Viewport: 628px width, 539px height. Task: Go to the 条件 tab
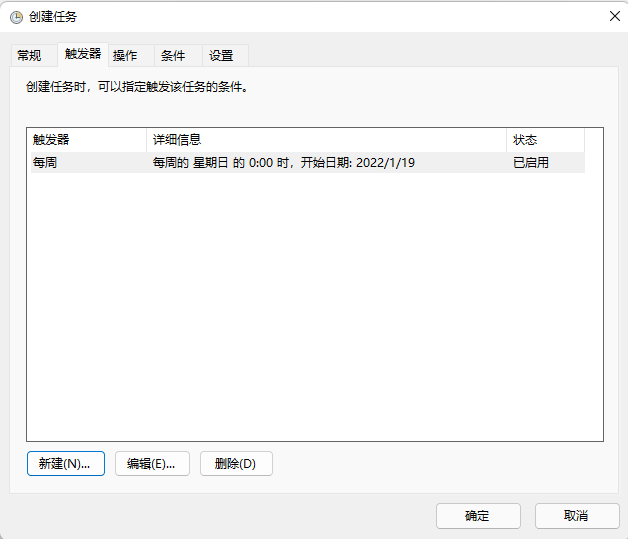coord(173,56)
